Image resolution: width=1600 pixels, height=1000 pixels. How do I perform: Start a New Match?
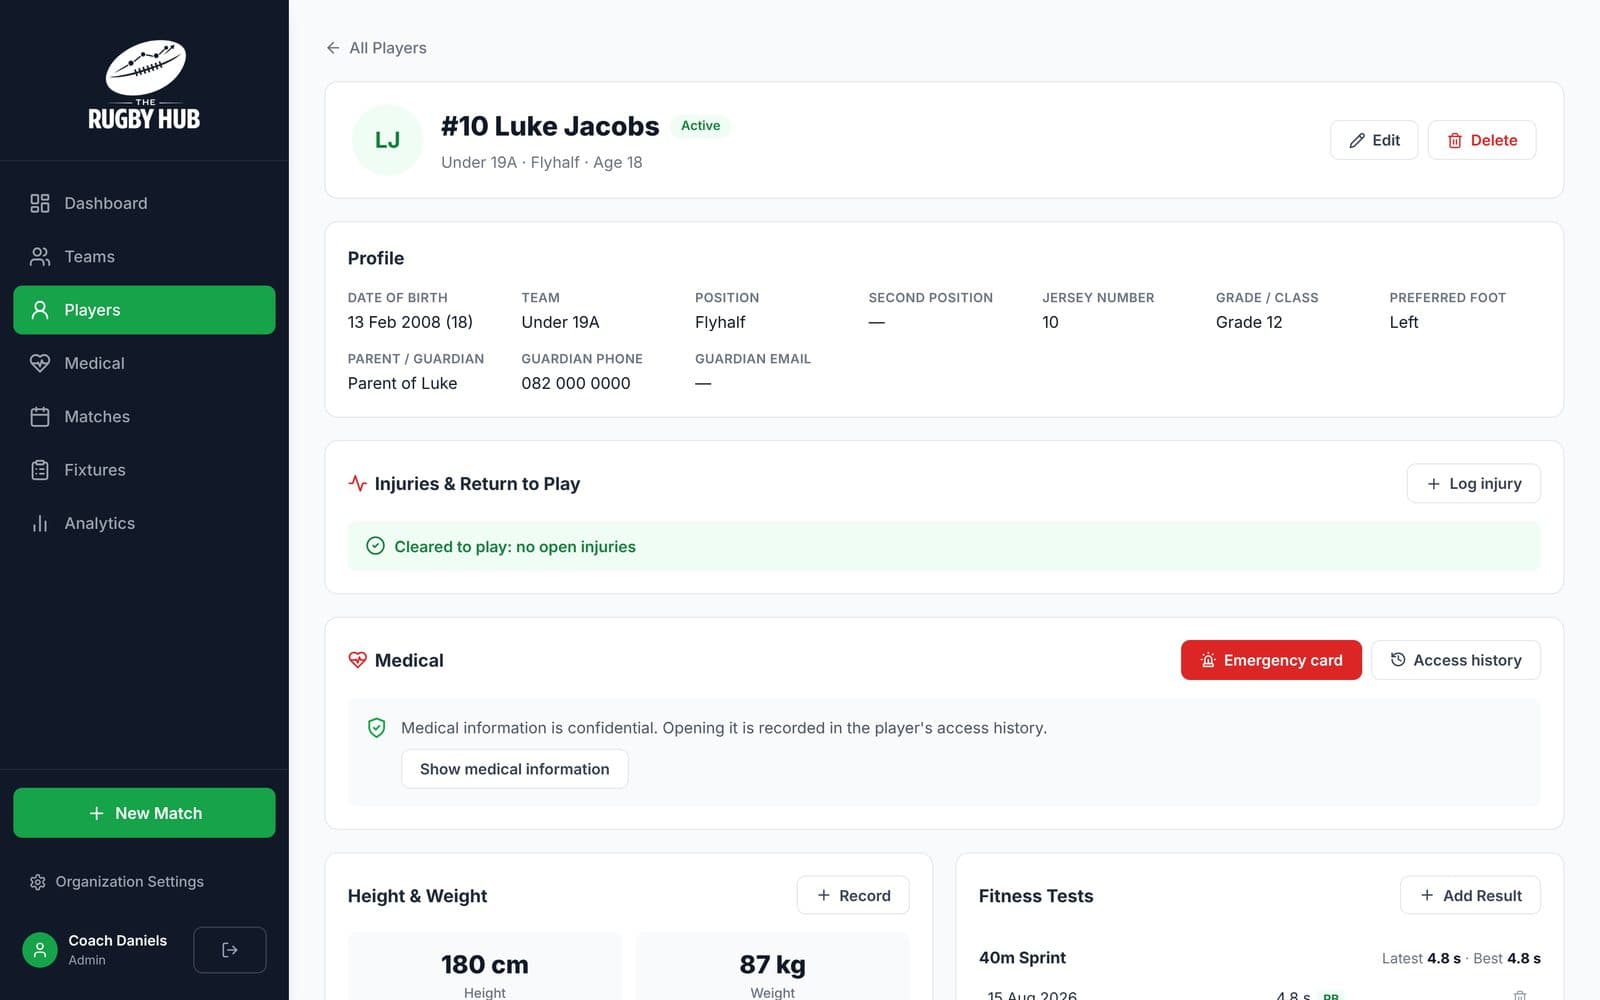pyautogui.click(x=144, y=813)
